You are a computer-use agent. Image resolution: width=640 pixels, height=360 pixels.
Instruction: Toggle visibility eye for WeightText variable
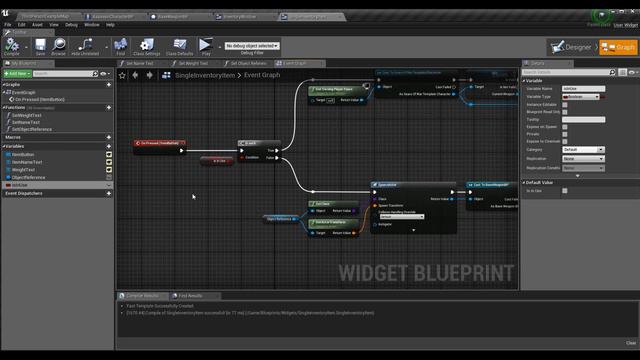click(109, 169)
